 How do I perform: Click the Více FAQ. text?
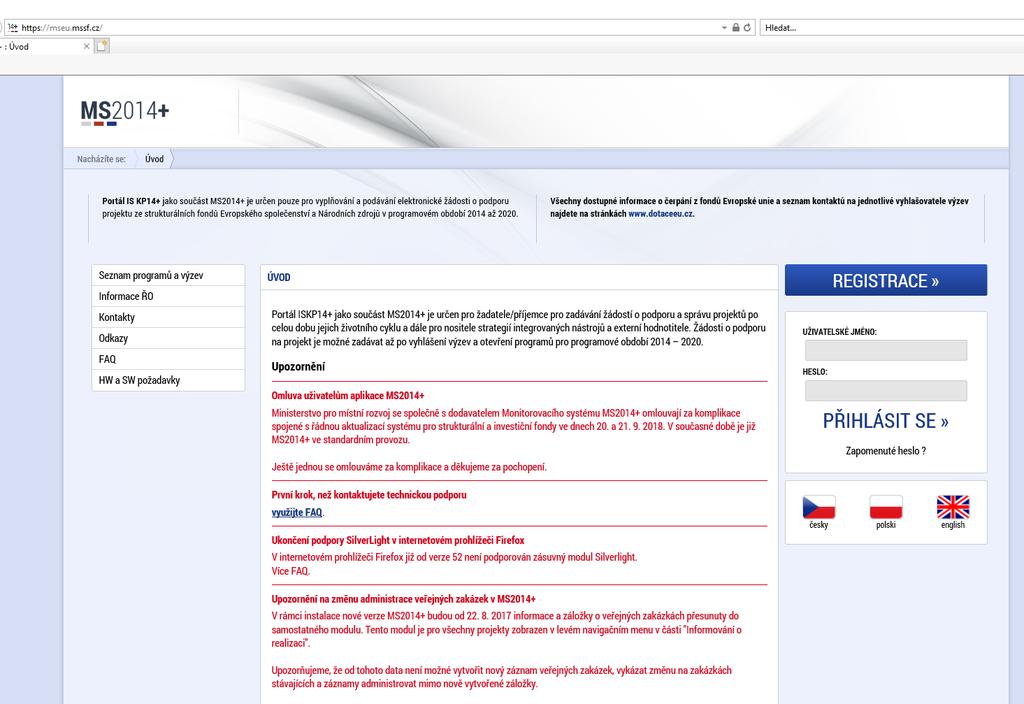click(291, 571)
